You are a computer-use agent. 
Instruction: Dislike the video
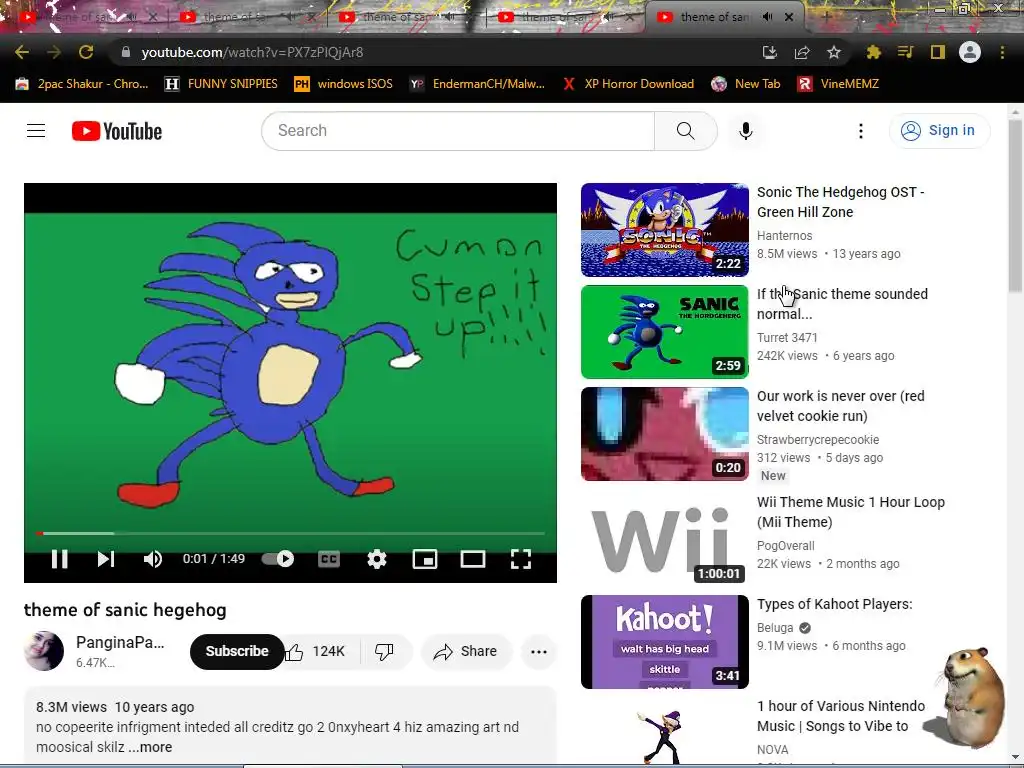[x=385, y=651]
